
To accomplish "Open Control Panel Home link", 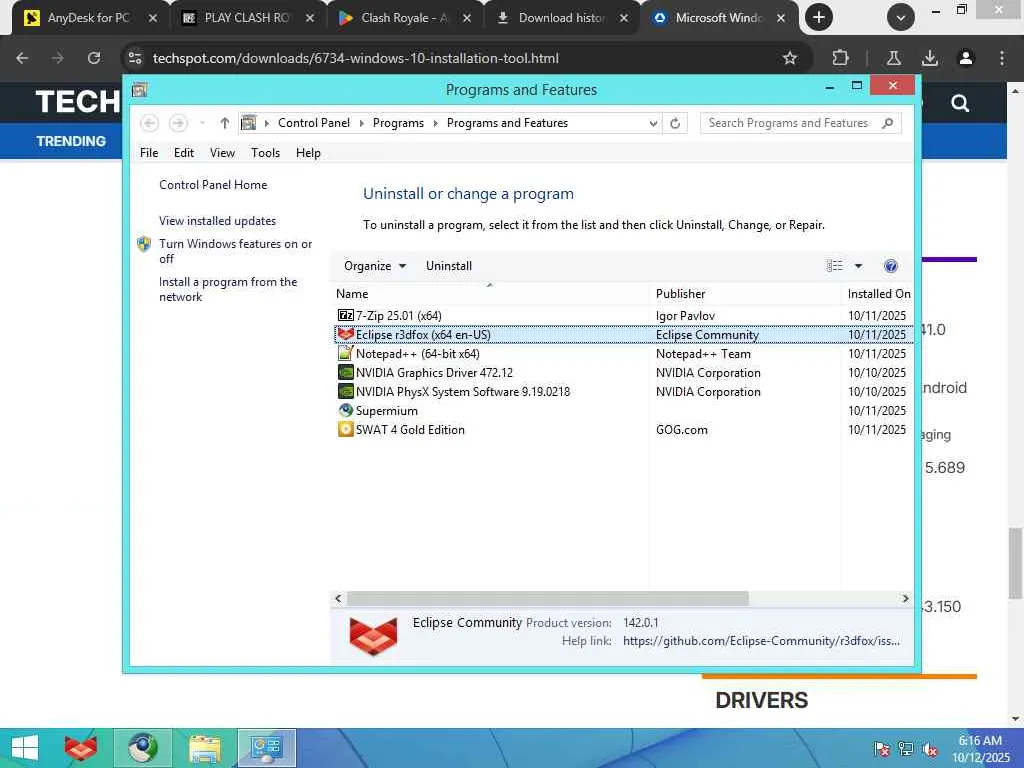I will pos(213,185).
